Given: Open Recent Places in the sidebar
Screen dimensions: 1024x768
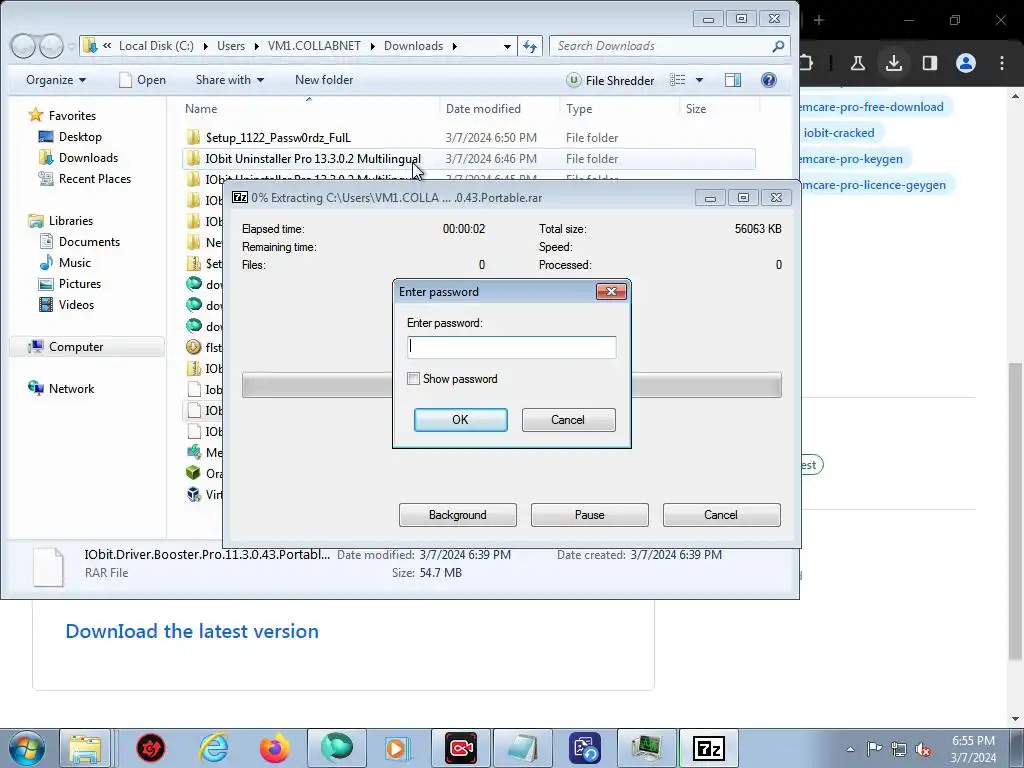Looking at the screenshot, I should tap(95, 178).
